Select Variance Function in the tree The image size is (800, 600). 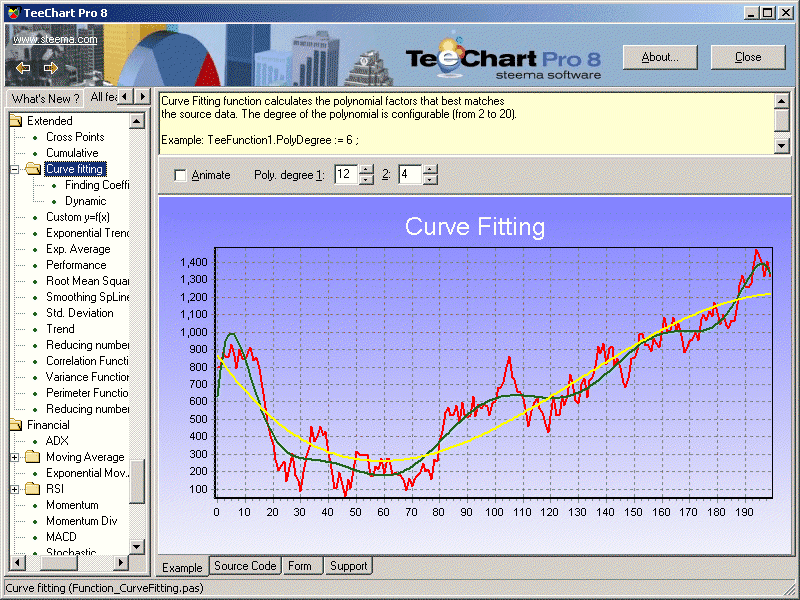[87, 377]
